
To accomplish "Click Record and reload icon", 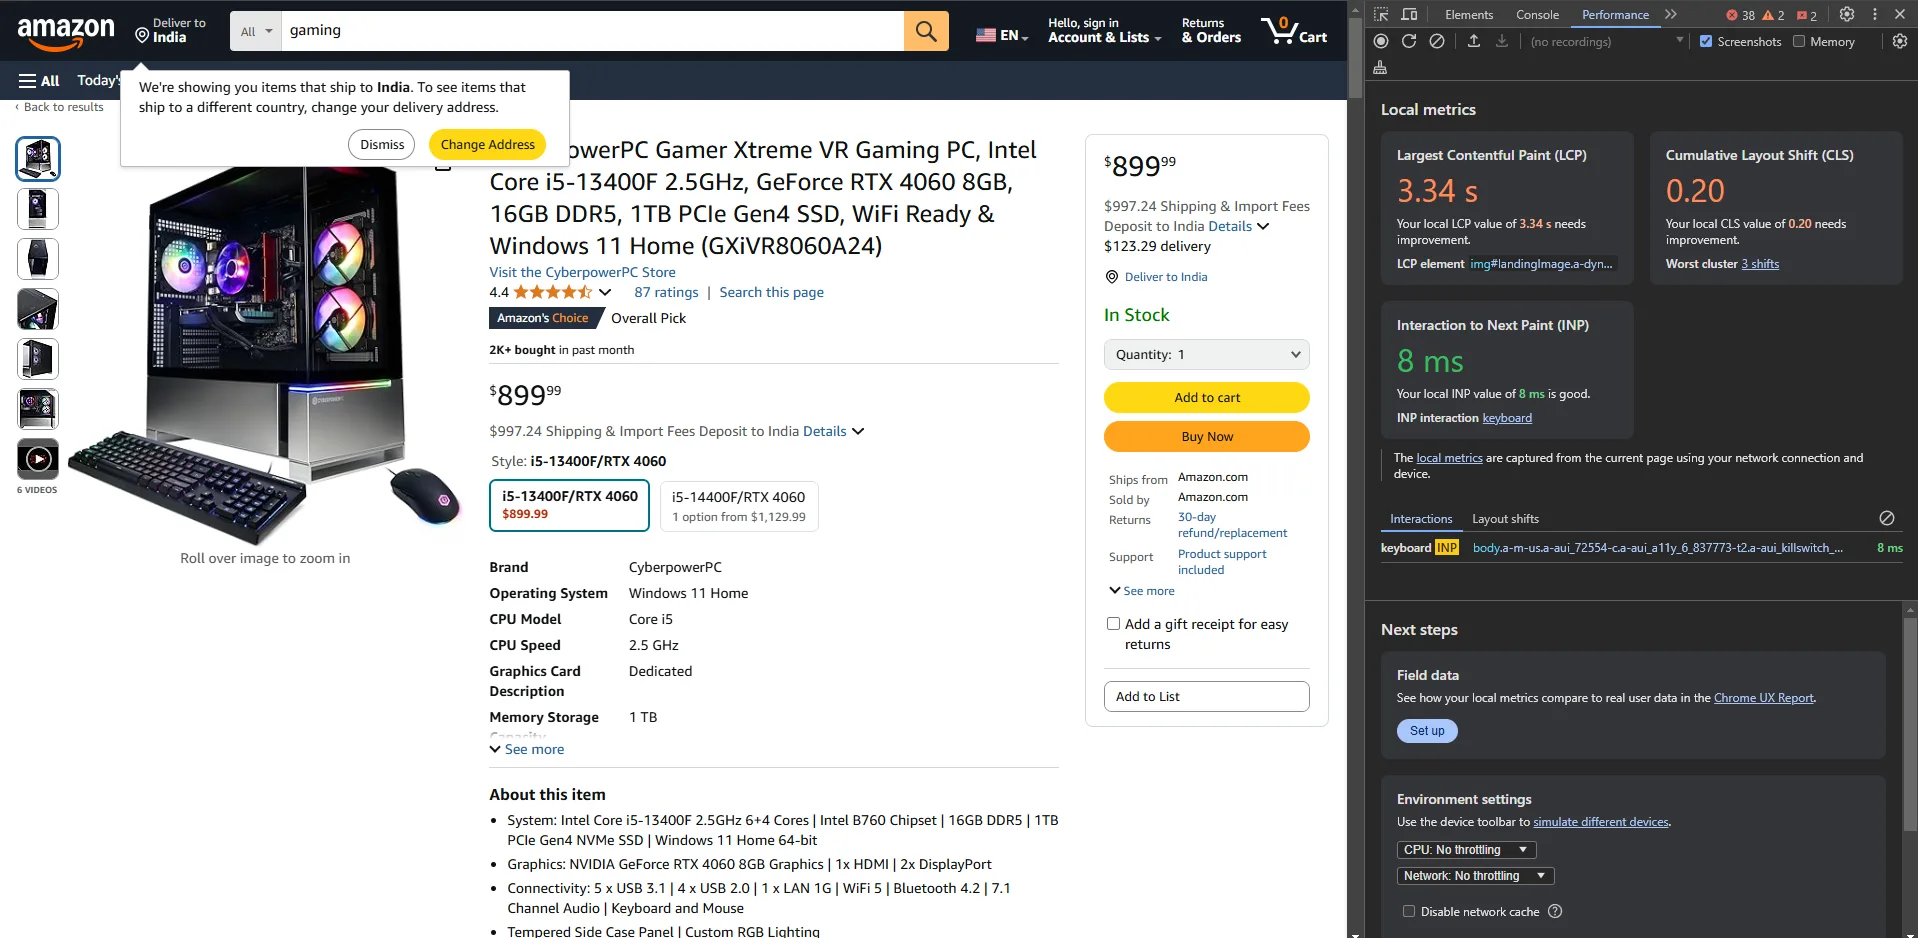I will point(1409,41).
